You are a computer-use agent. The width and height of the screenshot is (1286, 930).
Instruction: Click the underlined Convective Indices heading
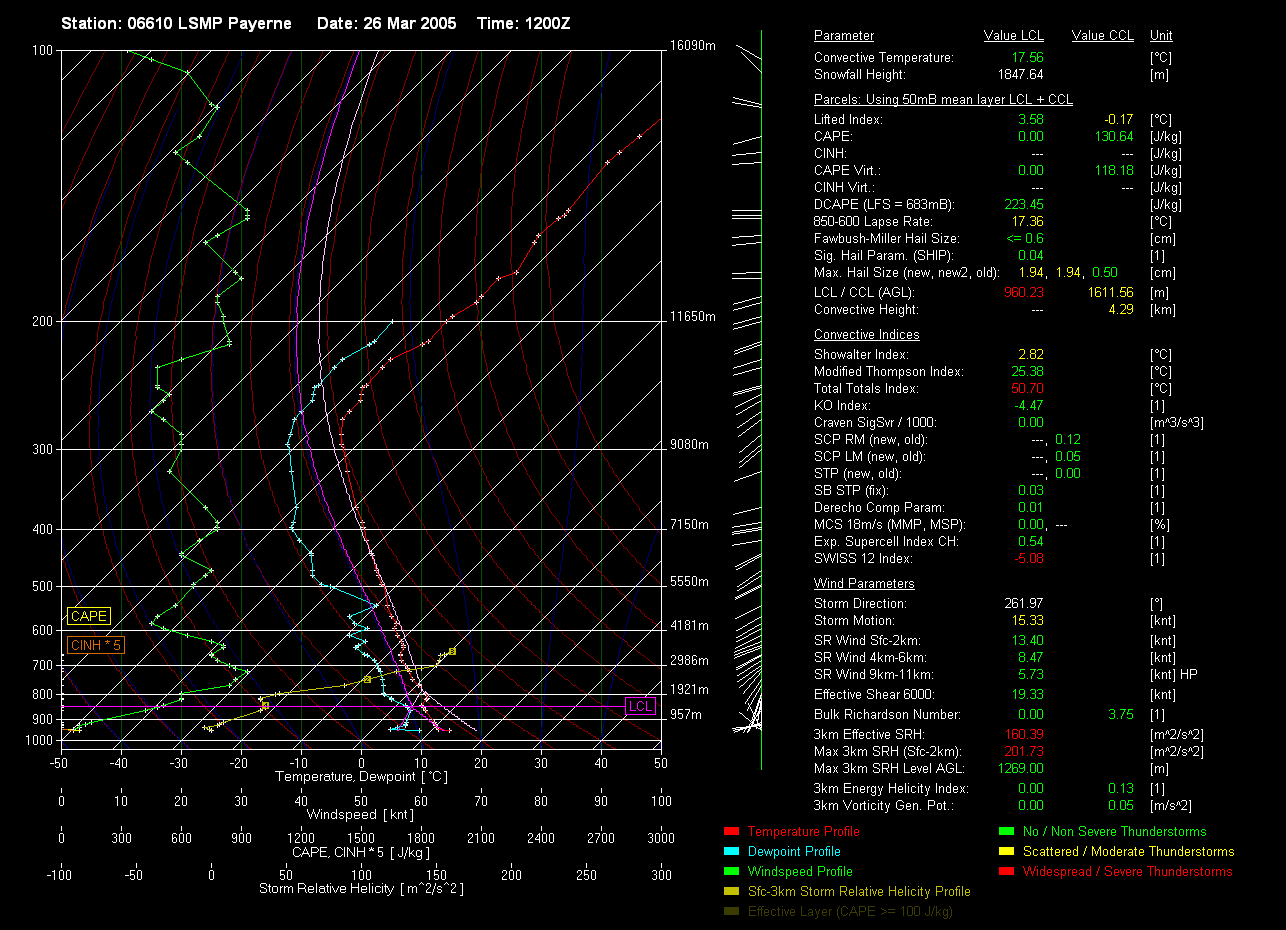click(866, 335)
